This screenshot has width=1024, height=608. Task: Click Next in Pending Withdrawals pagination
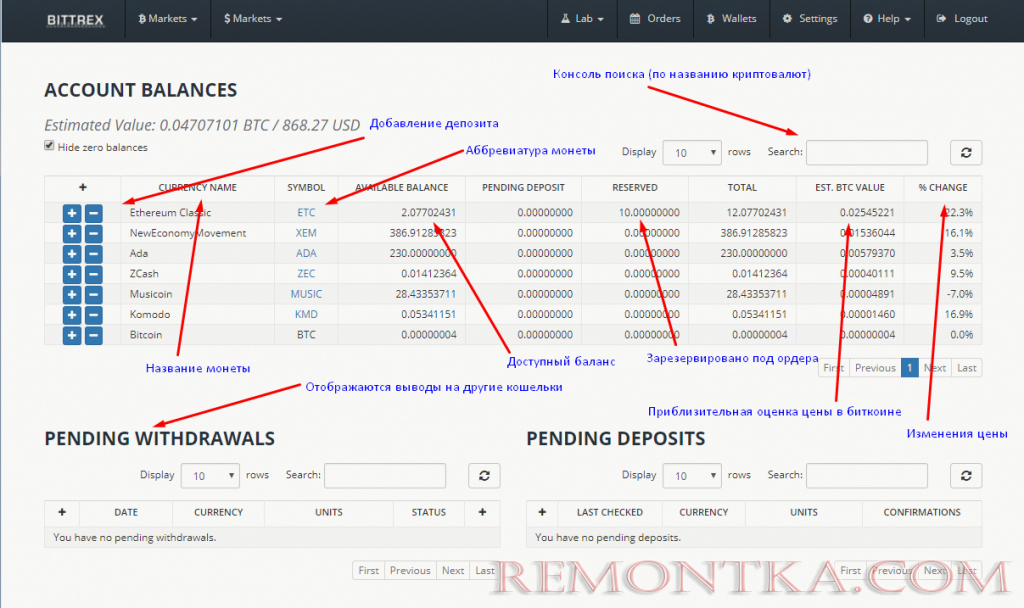(x=453, y=570)
